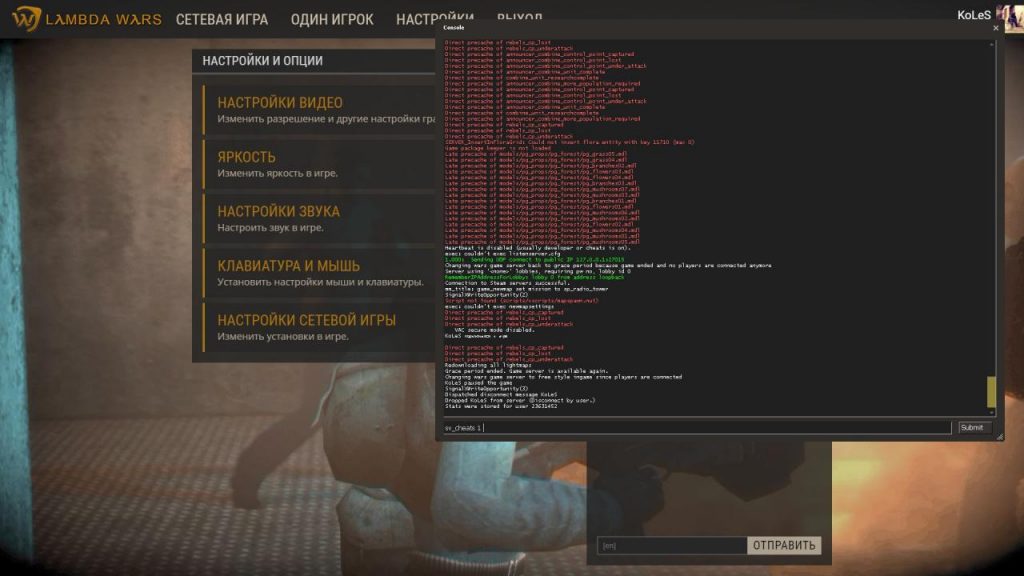Open ЯРКОСТЬ brightness settings
The height and width of the screenshot is (576, 1024).
[244, 155]
